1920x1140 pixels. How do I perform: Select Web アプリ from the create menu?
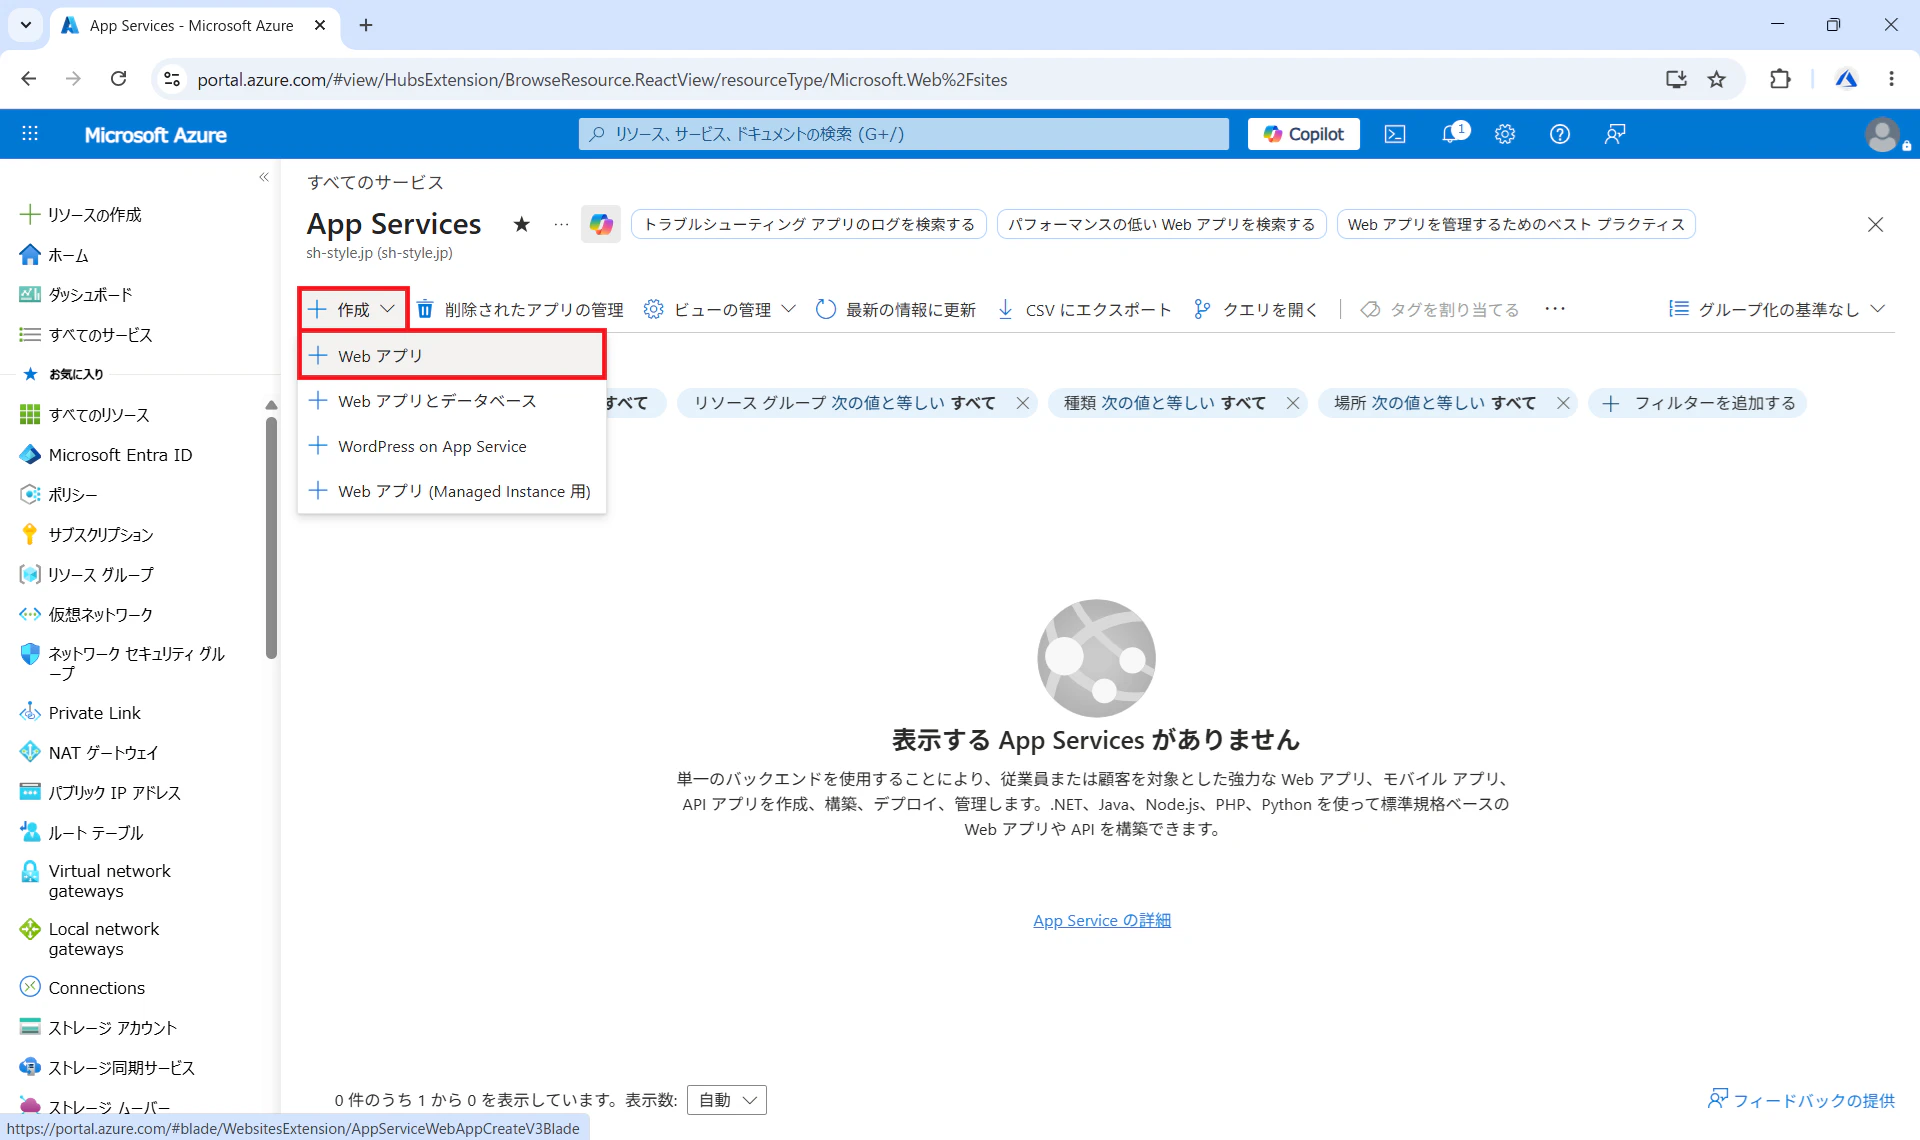(x=452, y=355)
